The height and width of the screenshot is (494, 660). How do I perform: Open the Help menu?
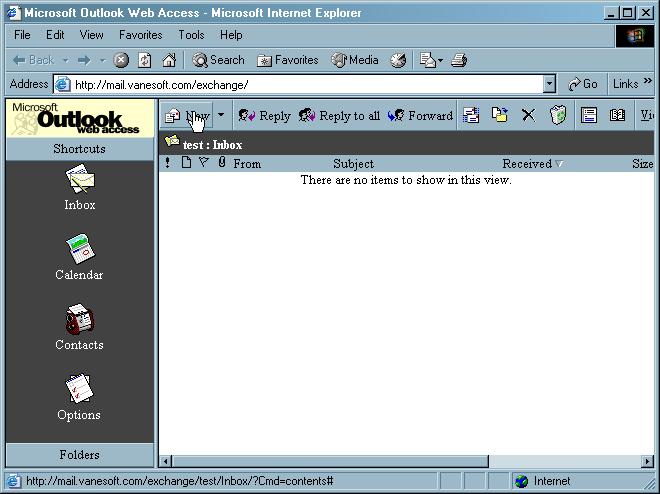pos(231,35)
